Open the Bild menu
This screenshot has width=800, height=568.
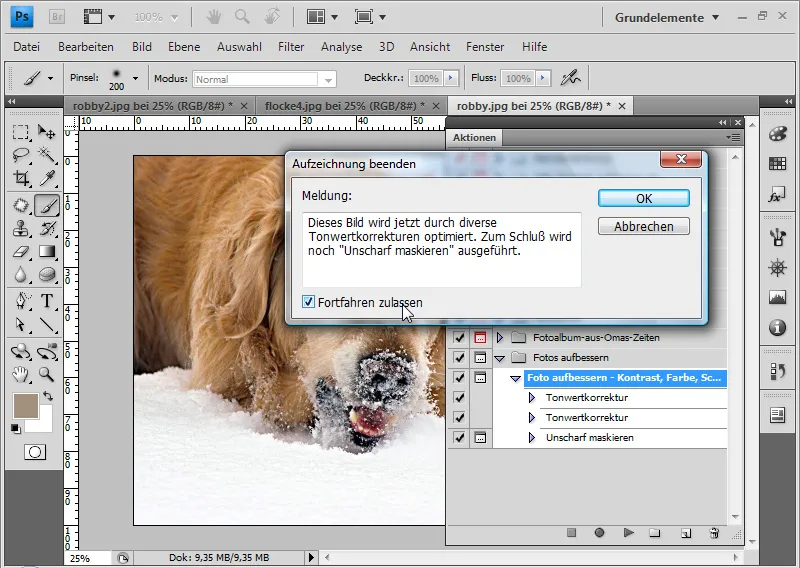point(142,47)
